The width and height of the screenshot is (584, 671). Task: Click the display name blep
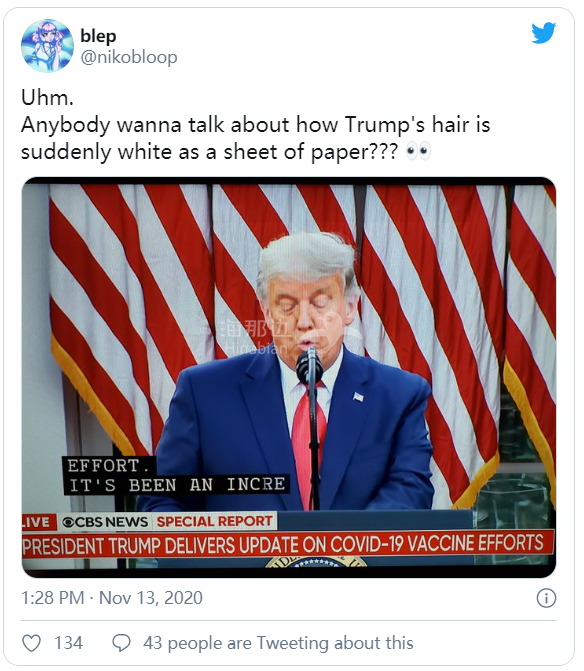(98, 36)
